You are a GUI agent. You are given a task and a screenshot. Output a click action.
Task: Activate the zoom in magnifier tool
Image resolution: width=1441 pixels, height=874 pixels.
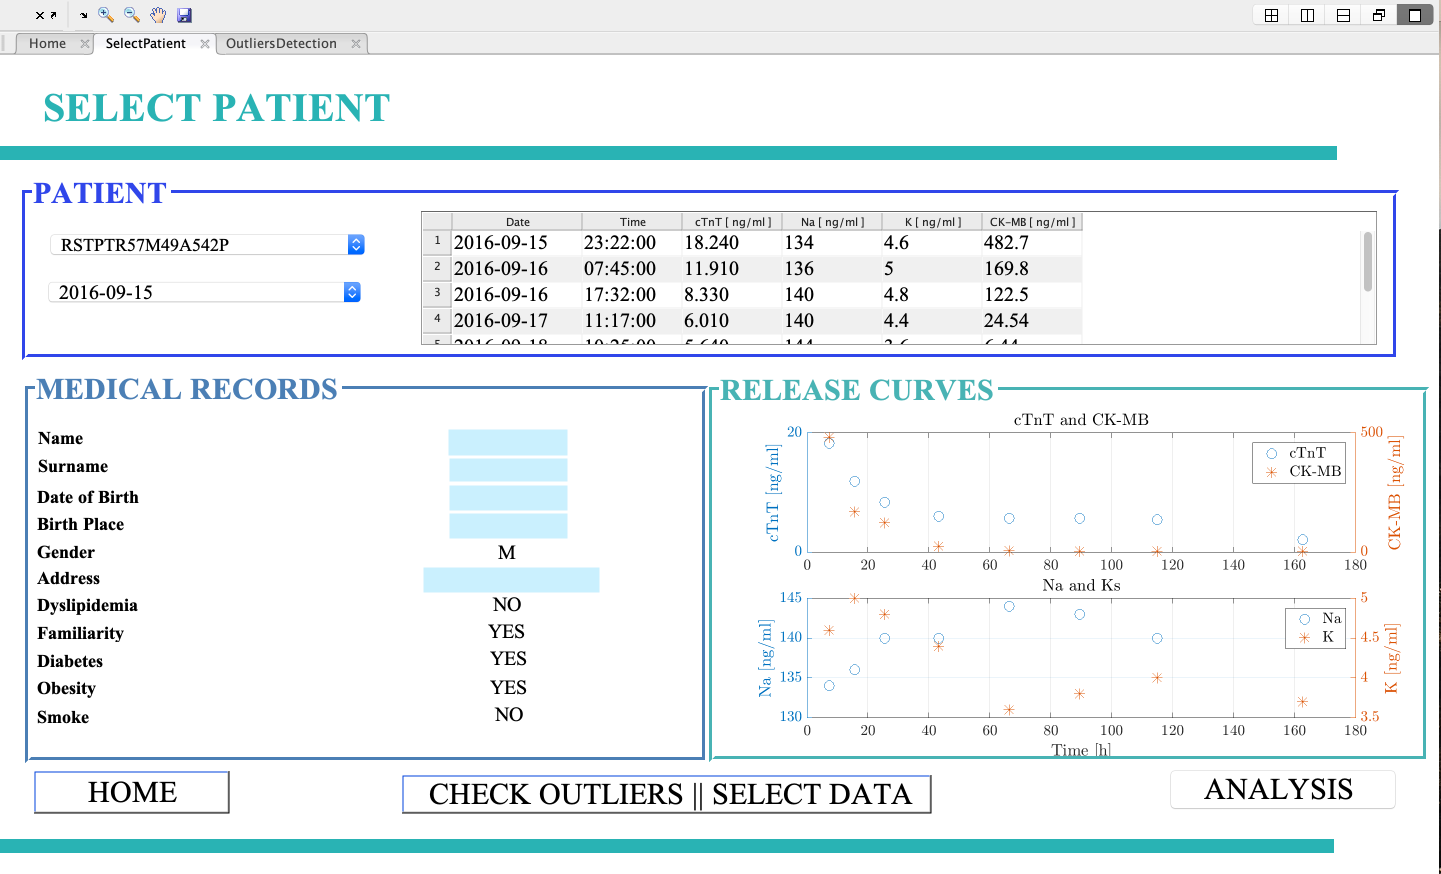point(106,15)
